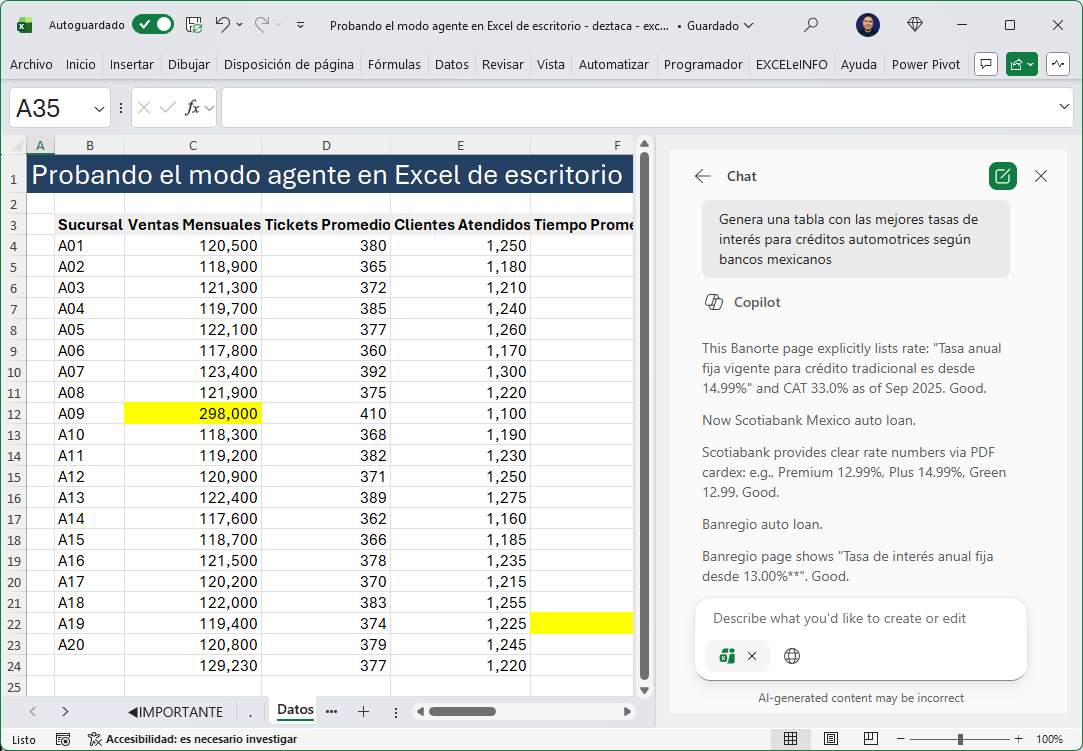Click the Ventas Mensuales header cell

[x=193, y=225]
